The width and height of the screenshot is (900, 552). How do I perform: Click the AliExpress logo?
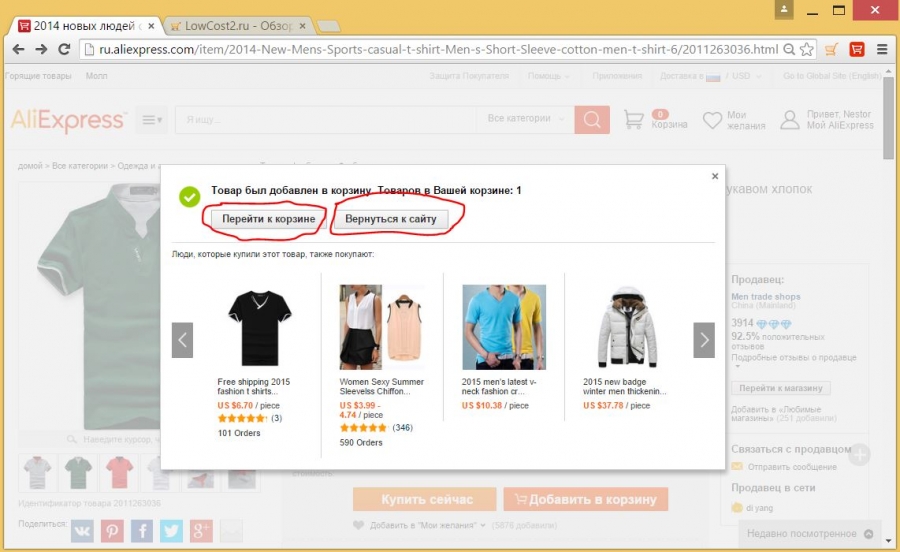pos(68,120)
